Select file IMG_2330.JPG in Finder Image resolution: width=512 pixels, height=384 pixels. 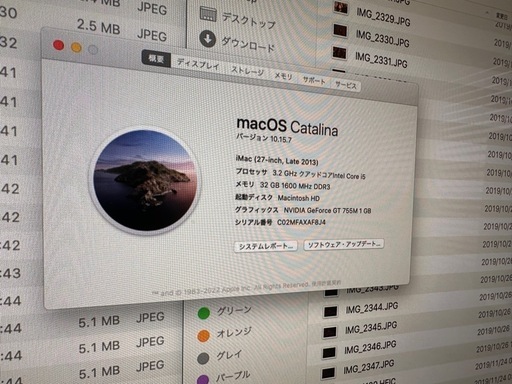(x=382, y=39)
